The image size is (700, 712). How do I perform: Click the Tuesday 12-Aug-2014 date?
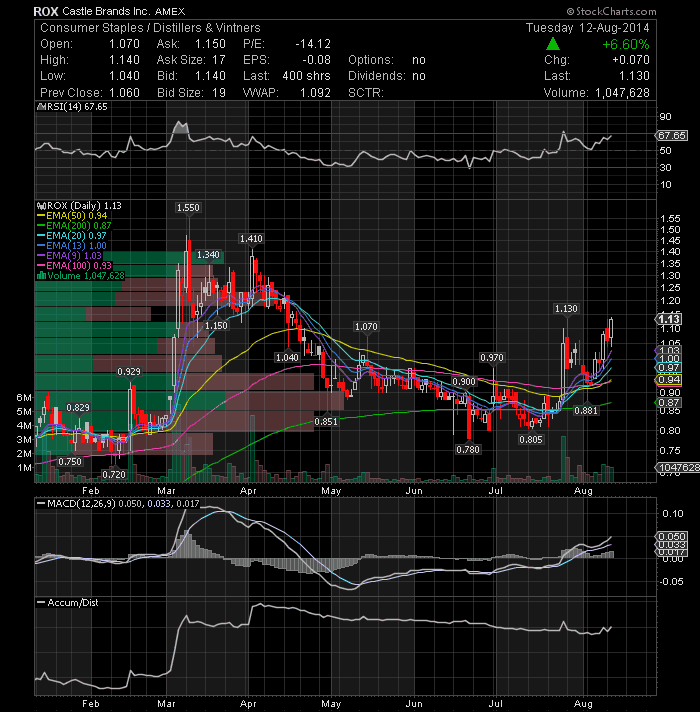pos(587,28)
